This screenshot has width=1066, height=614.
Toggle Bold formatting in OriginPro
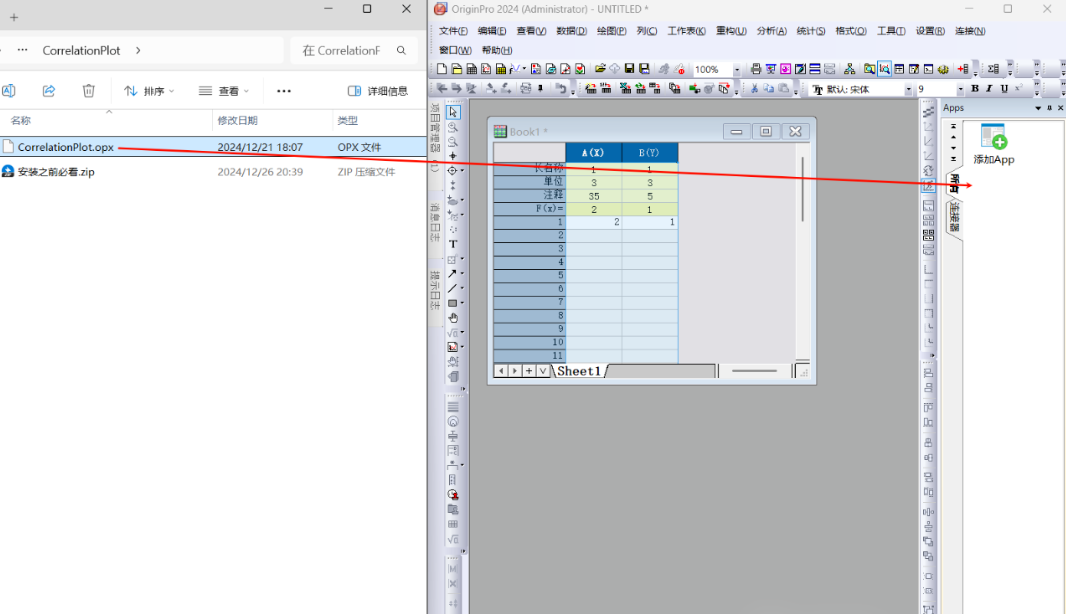[975, 88]
